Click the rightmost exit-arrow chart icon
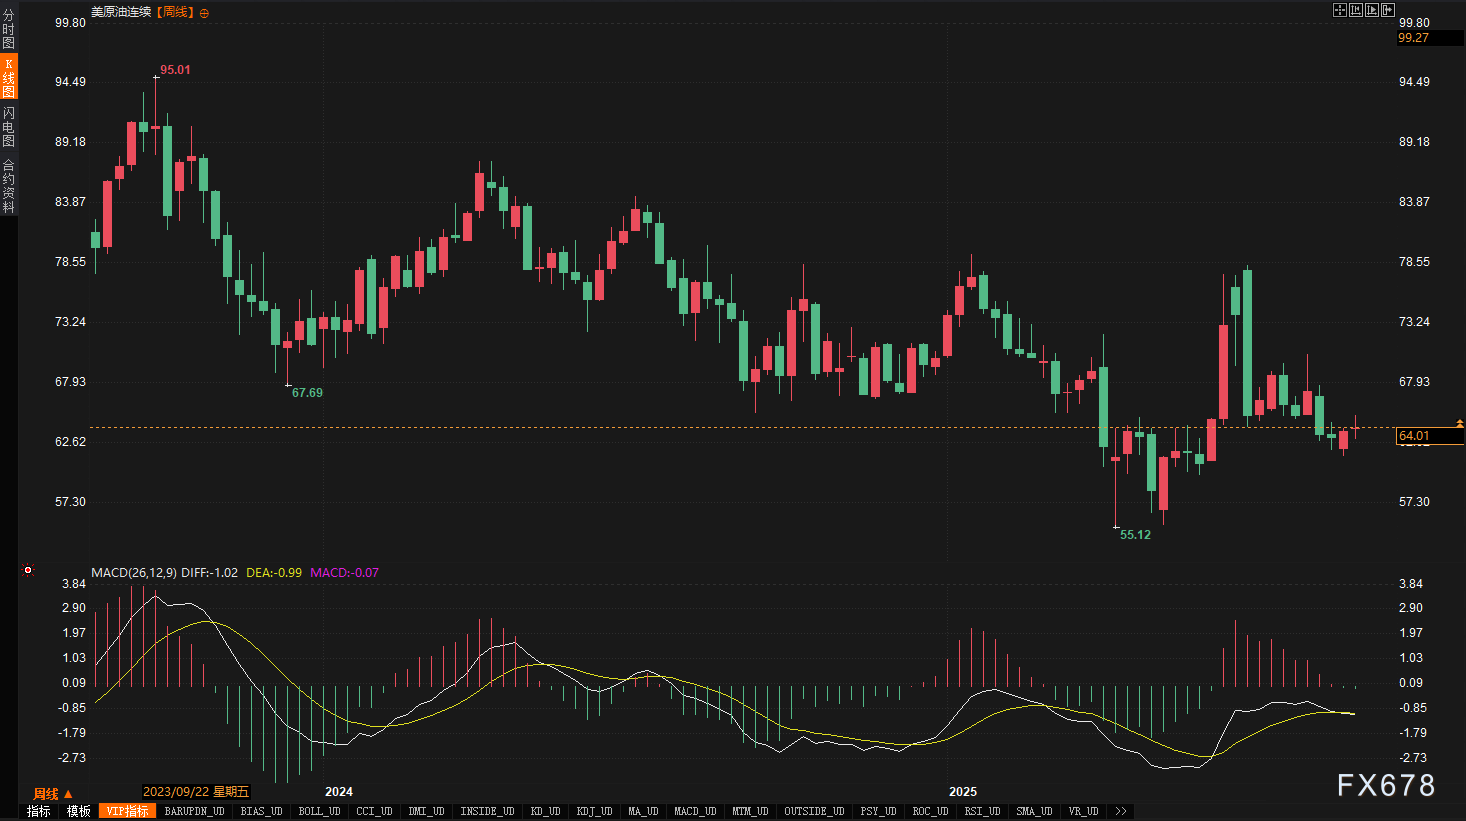The width and height of the screenshot is (1466, 821). point(1388,10)
